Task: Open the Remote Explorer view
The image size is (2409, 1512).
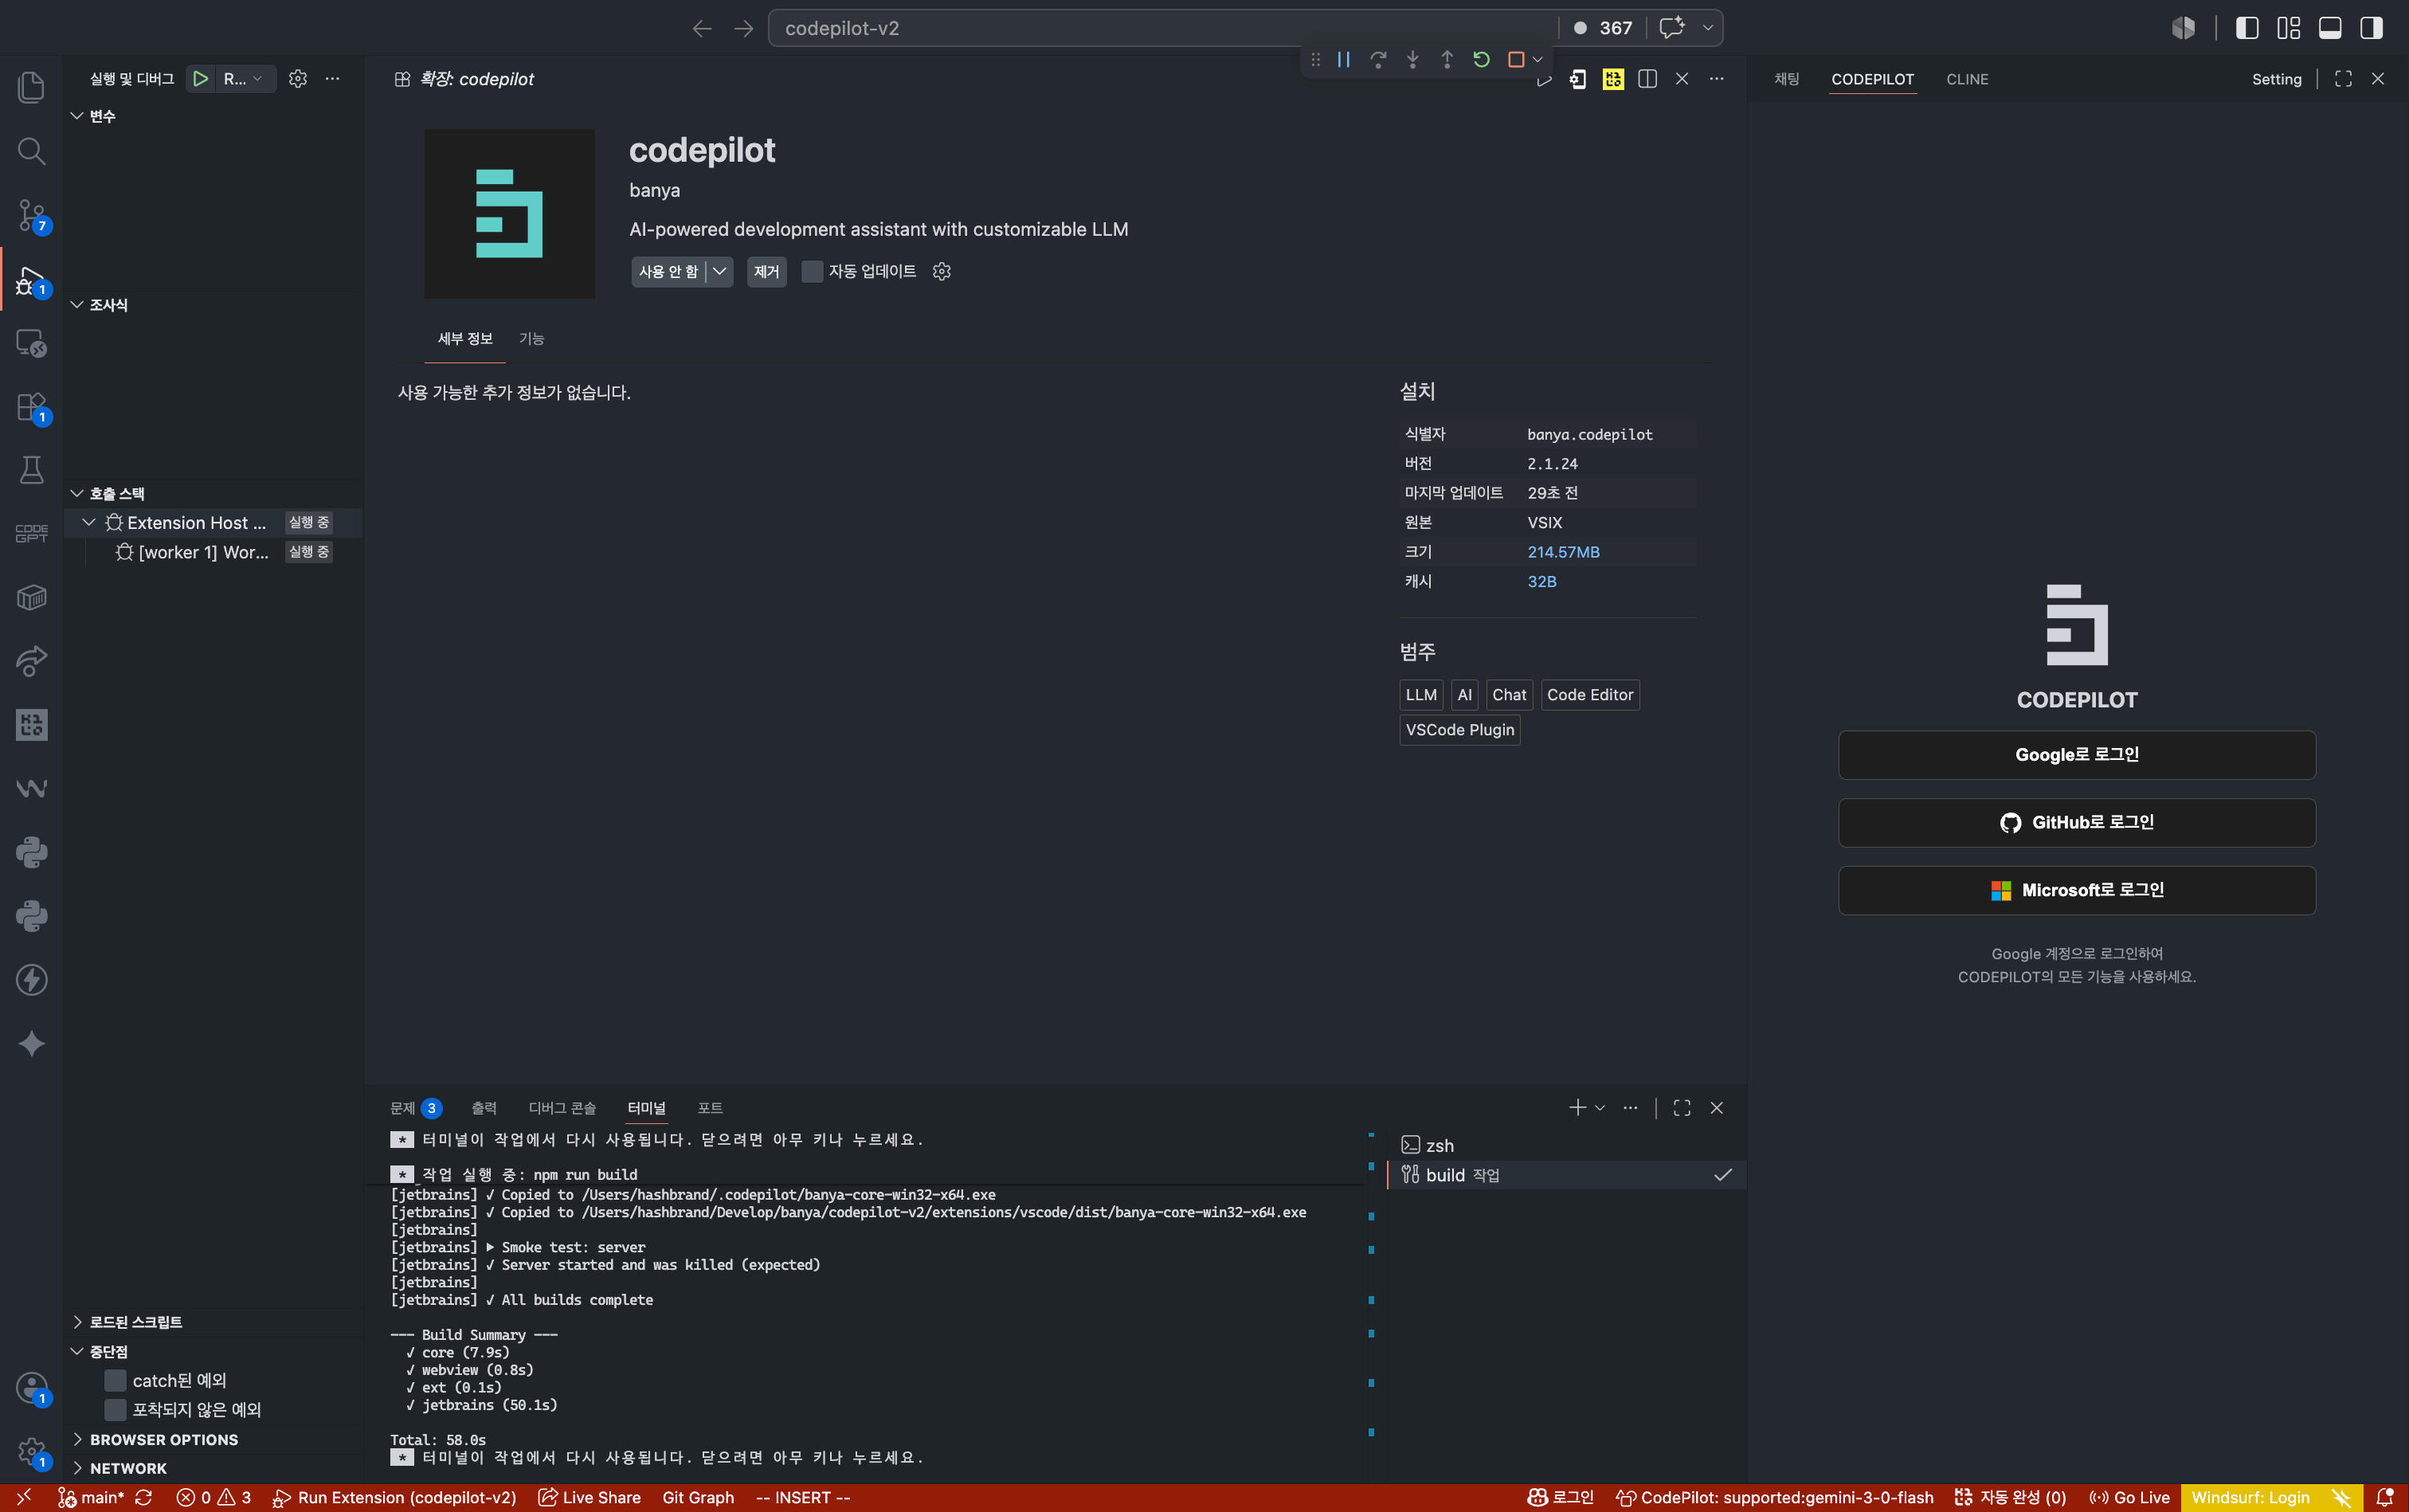Action: click(x=31, y=343)
